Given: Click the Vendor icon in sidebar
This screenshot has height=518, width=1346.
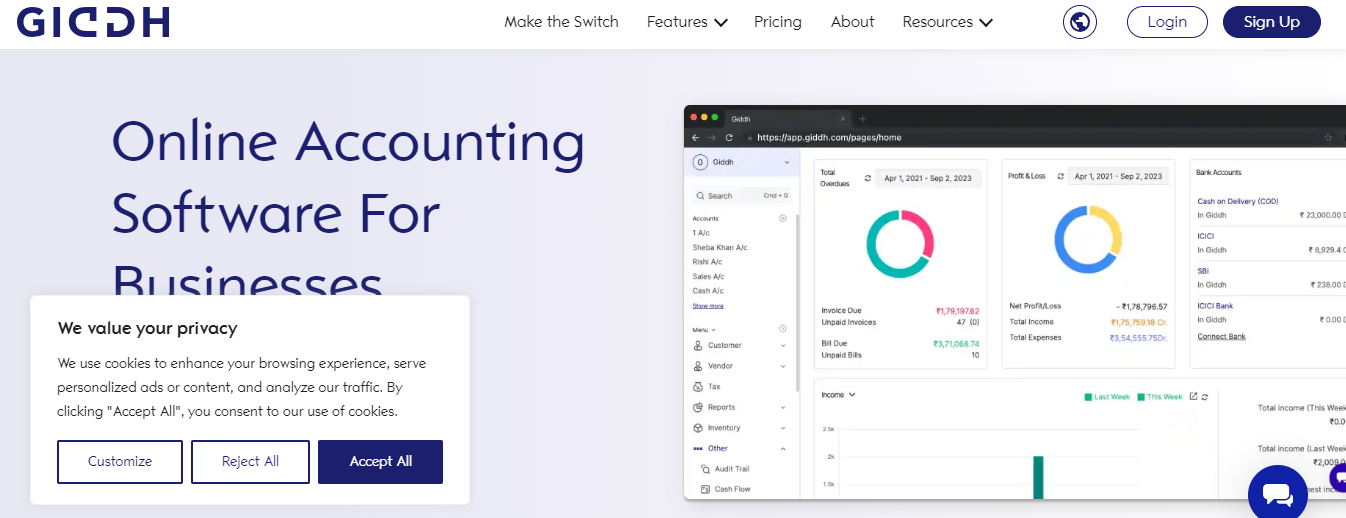Looking at the screenshot, I should pos(698,366).
